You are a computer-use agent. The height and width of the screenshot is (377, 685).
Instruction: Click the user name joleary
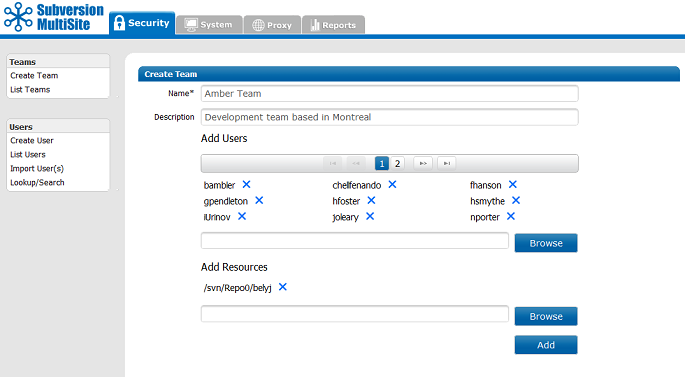pyautogui.click(x=345, y=218)
